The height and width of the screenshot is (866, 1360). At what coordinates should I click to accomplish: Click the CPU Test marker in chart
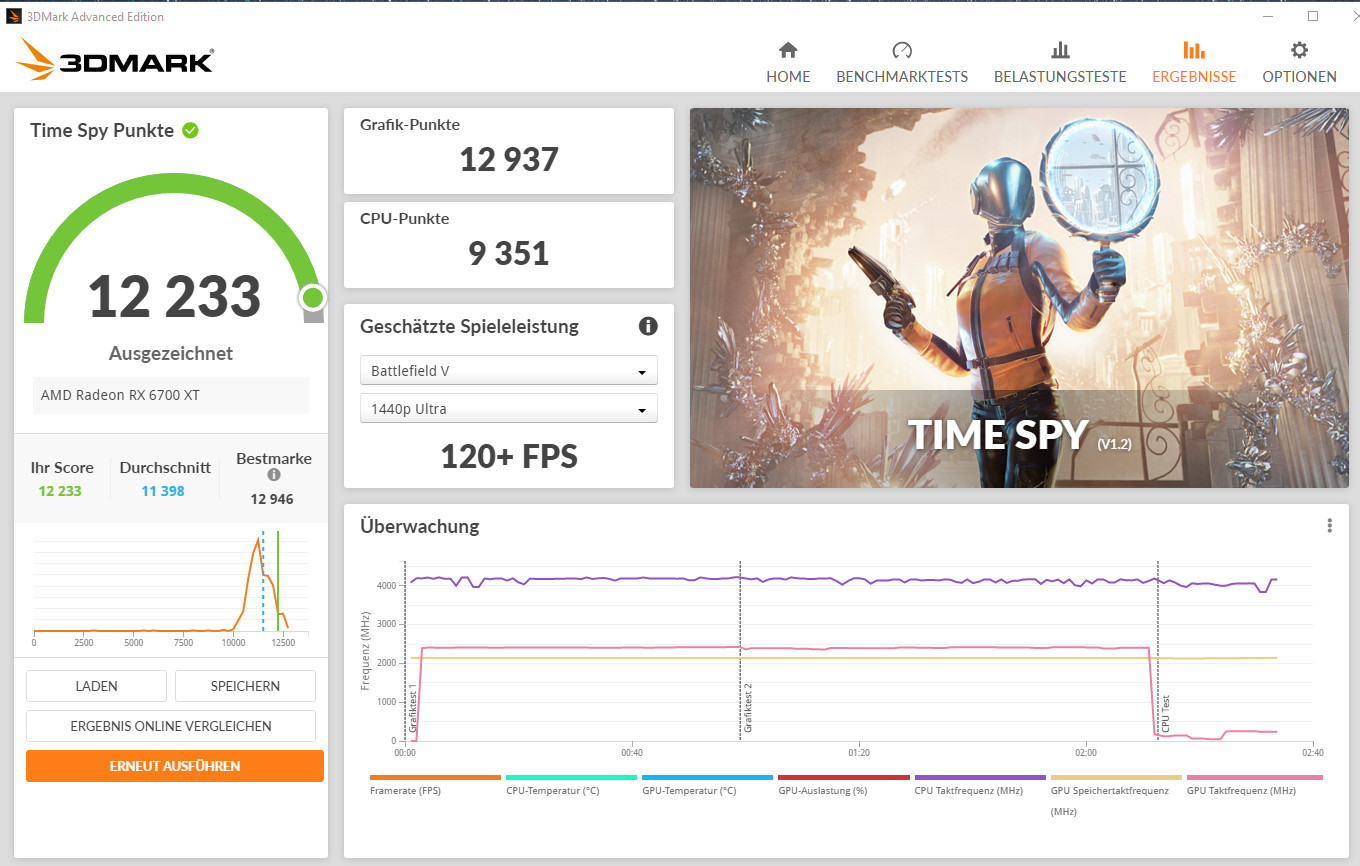point(1165,715)
